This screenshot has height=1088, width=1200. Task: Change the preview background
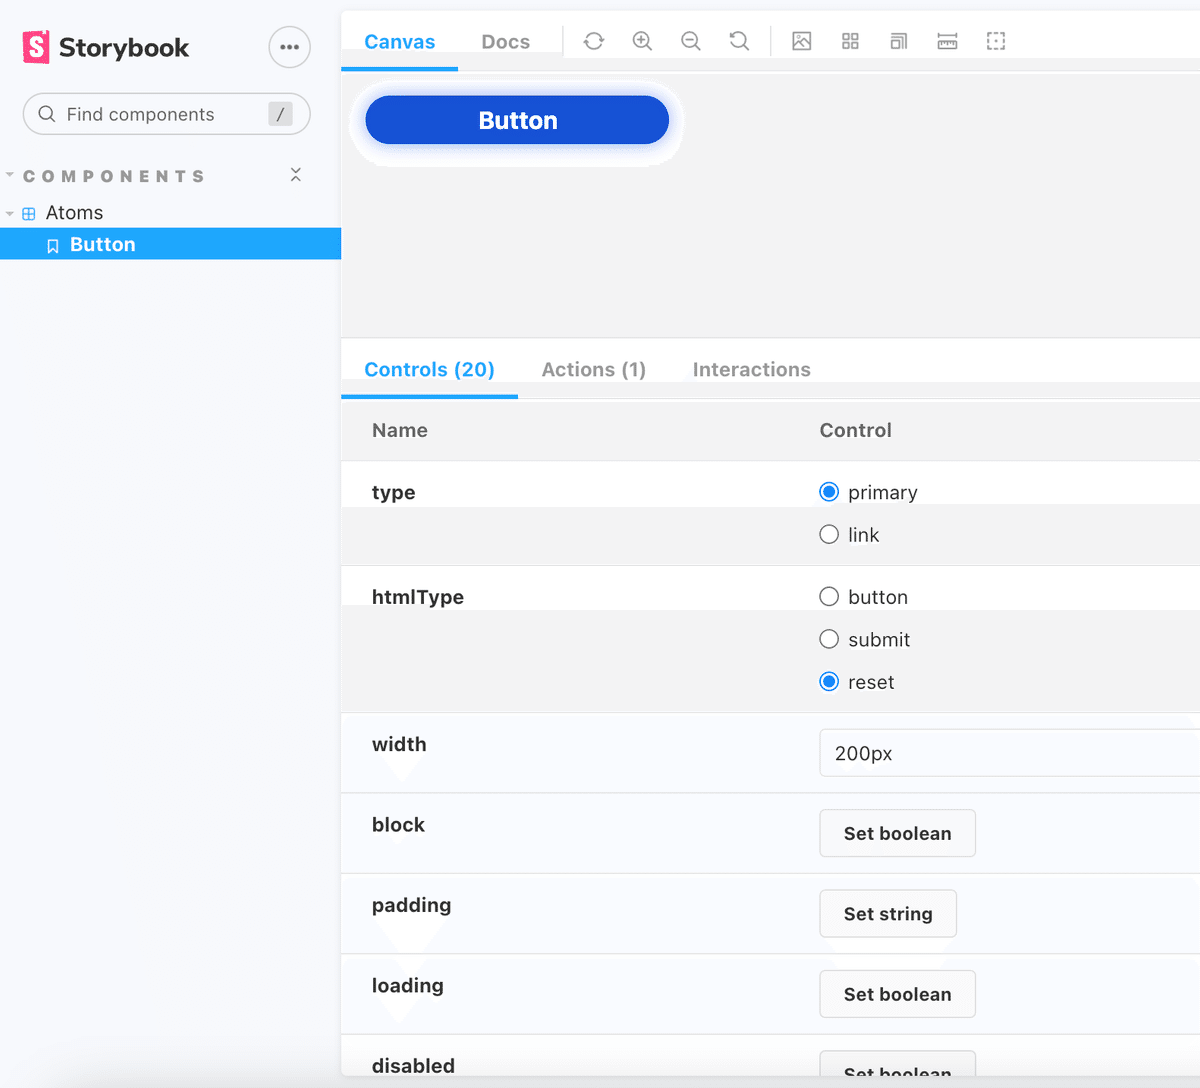802,41
